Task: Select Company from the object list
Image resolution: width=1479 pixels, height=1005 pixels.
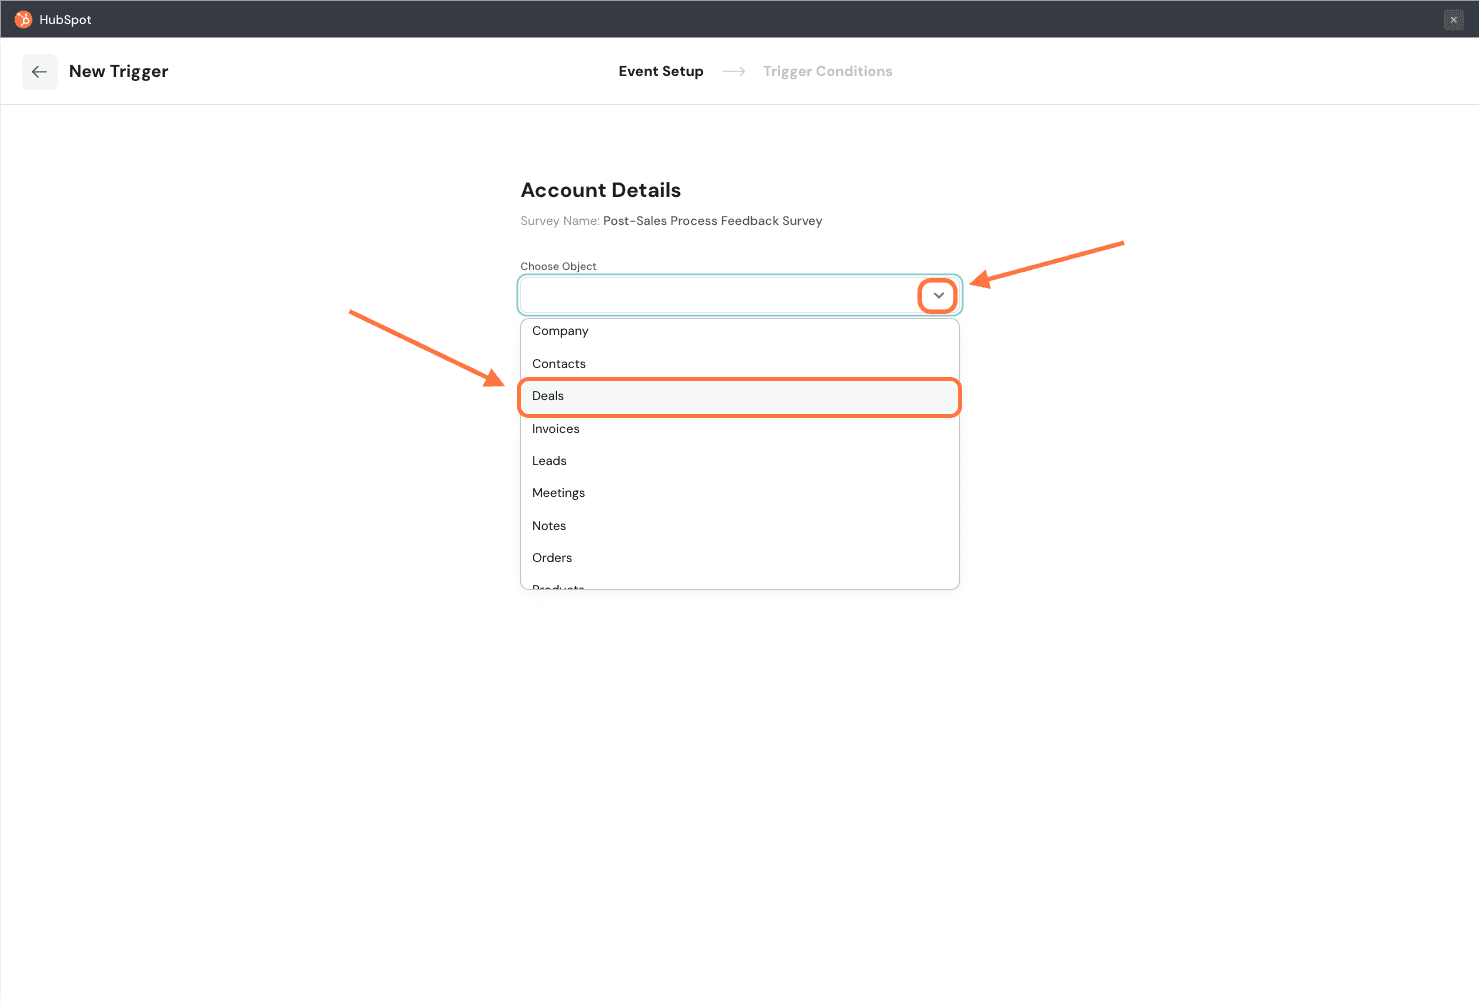Action: 560,331
